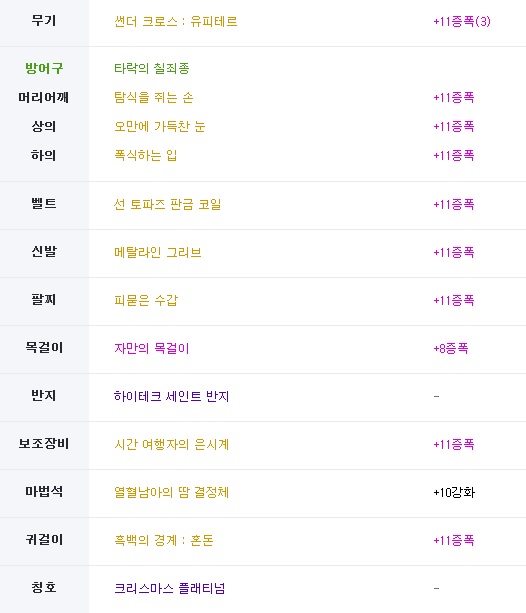Click 폭식하는 입 item name
The height and width of the screenshot is (613, 526).
click(145, 155)
